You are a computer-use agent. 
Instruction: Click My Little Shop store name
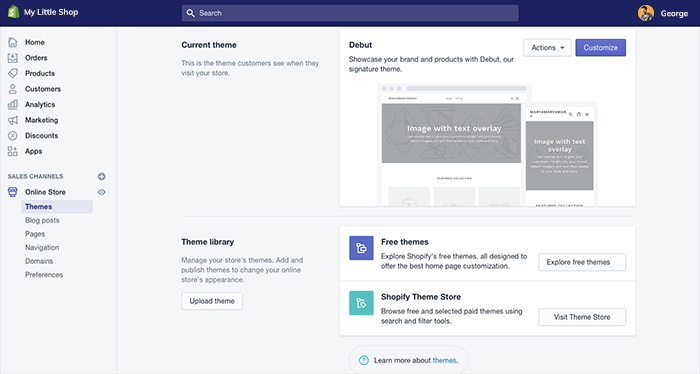point(51,12)
